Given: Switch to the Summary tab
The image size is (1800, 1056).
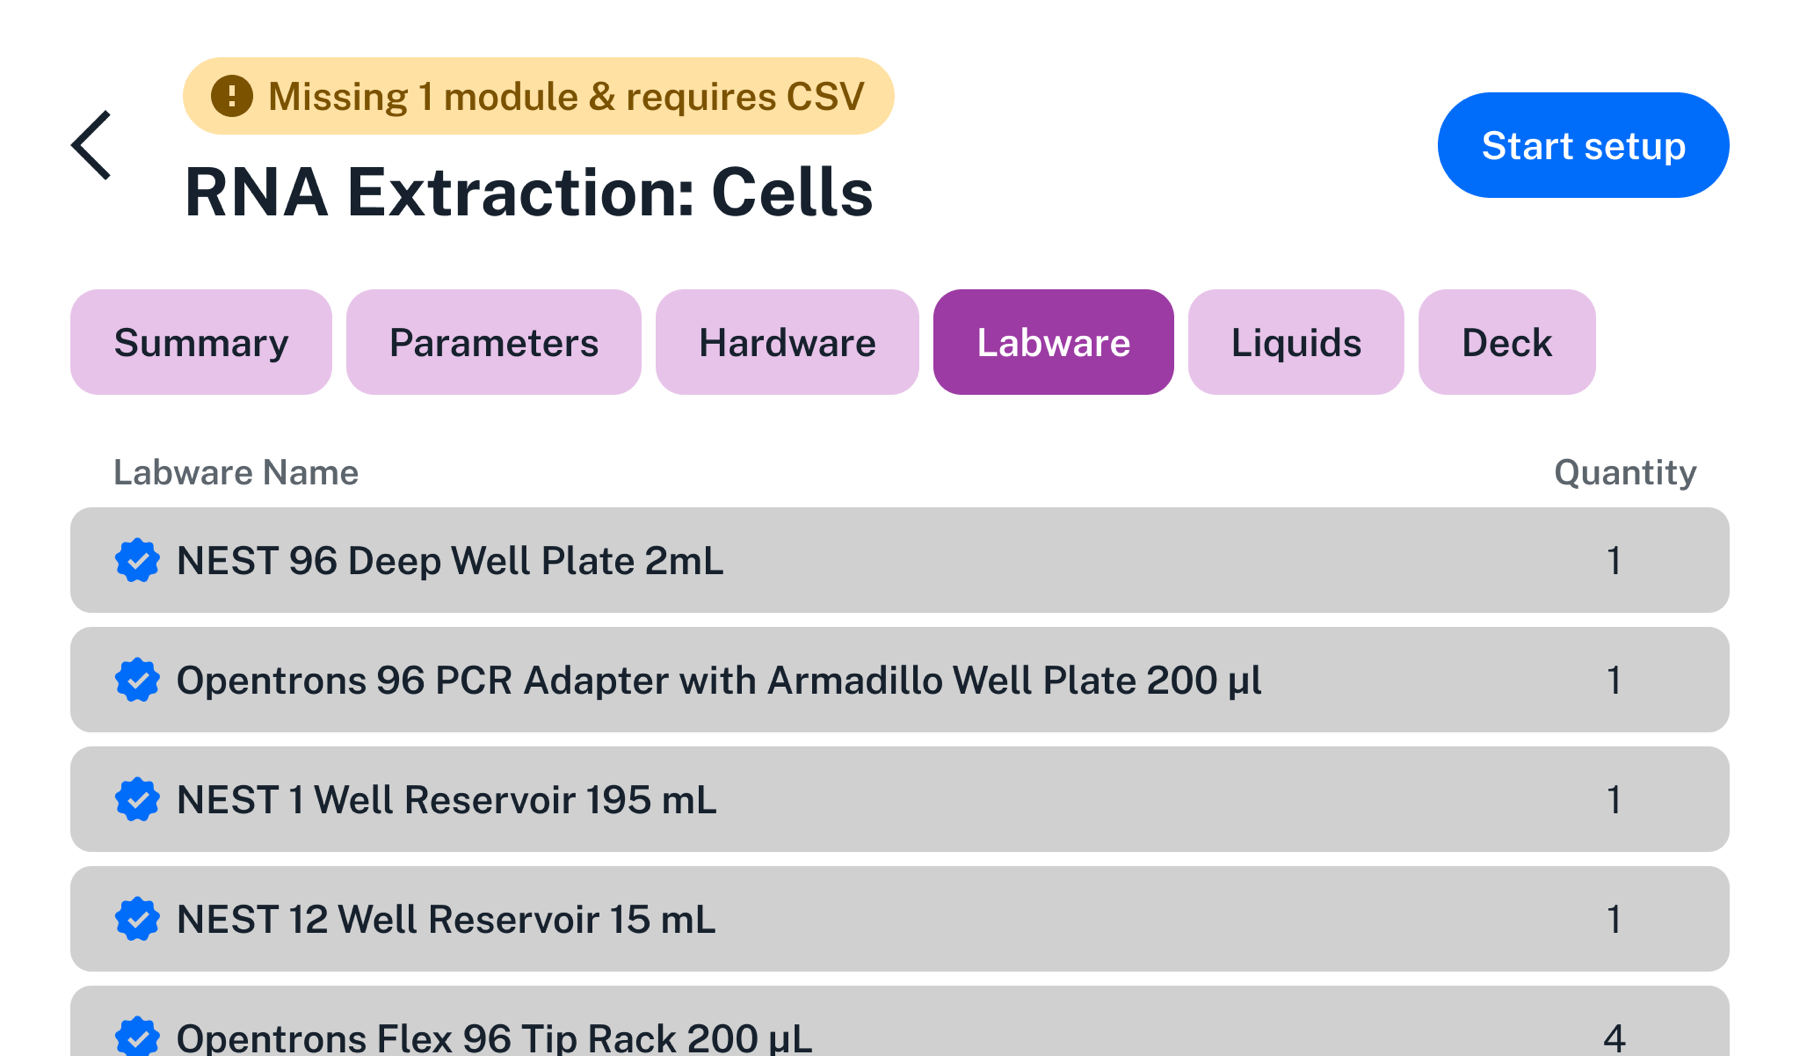Looking at the screenshot, I should (x=200, y=342).
